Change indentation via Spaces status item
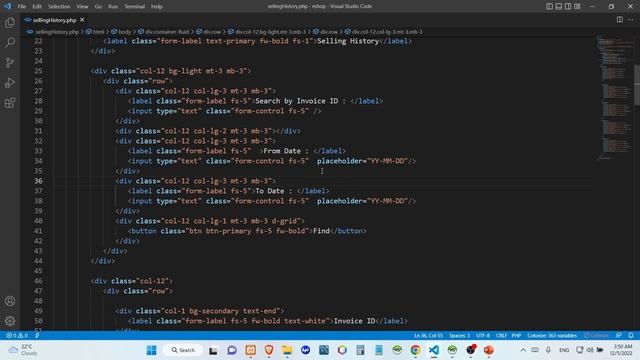 460,336
